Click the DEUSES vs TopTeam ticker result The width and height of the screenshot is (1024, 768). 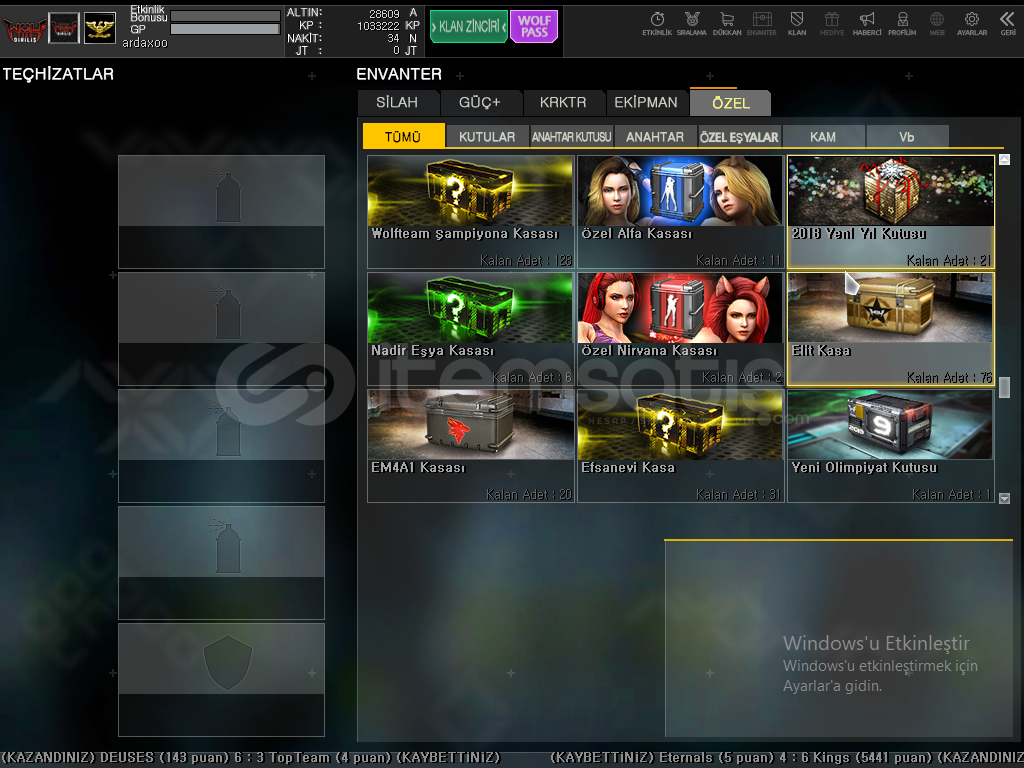tap(251, 758)
